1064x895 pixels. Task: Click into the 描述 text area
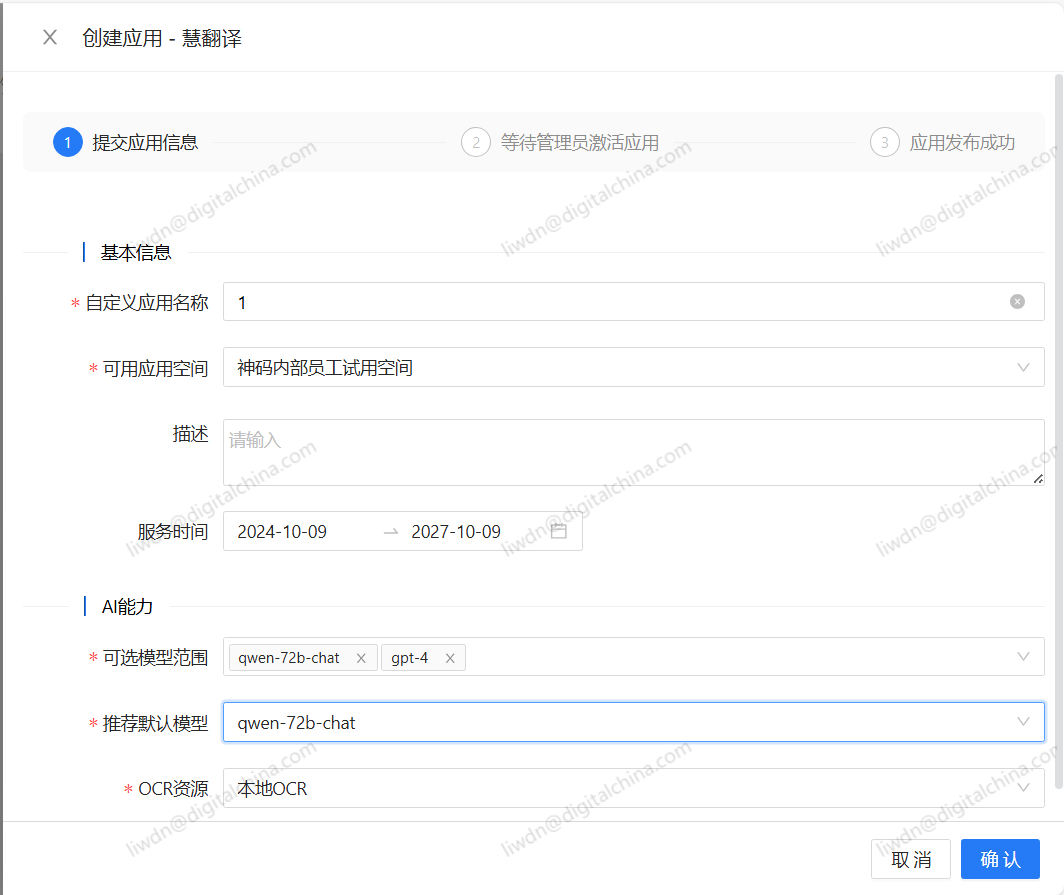(x=630, y=452)
